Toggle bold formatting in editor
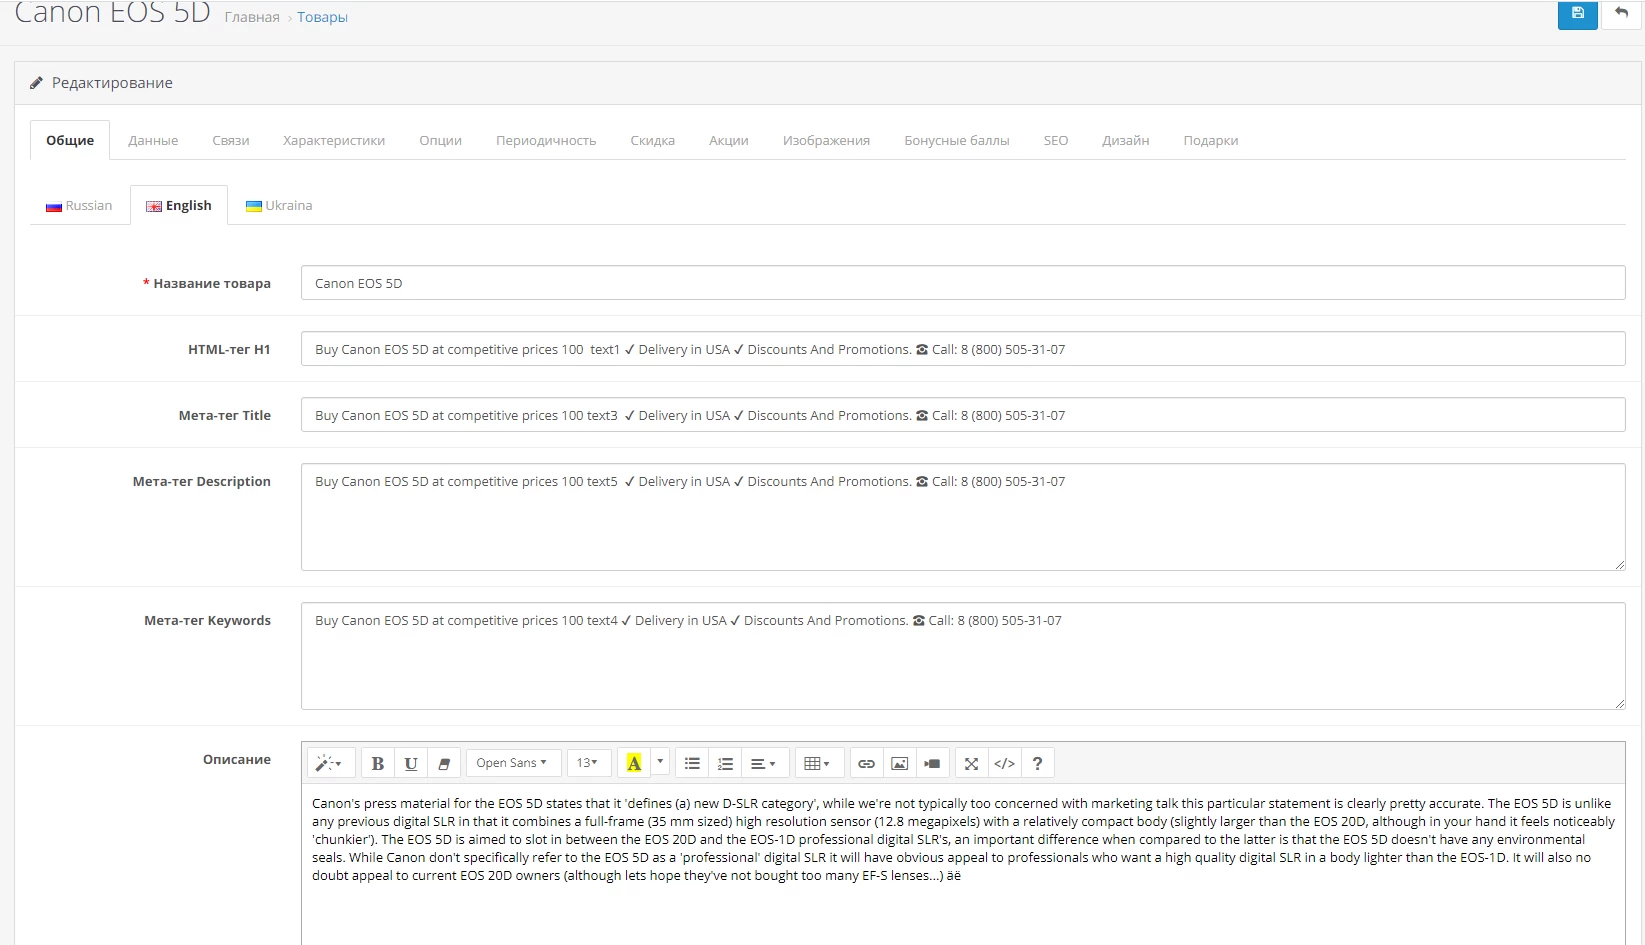 point(378,763)
